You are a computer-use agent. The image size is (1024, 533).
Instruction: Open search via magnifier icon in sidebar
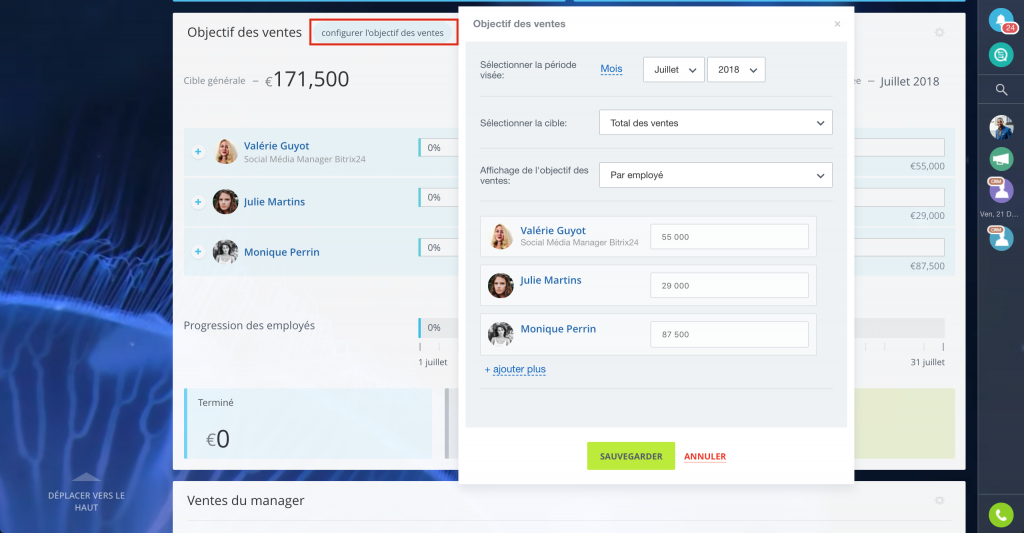pyautogui.click(x=1000, y=90)
